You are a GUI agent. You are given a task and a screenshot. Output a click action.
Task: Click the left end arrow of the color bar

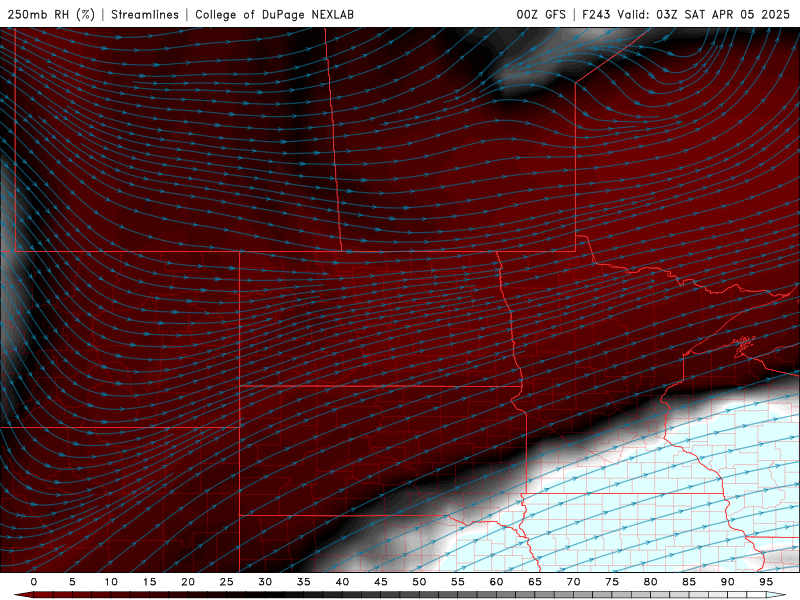tap(23, 595)
